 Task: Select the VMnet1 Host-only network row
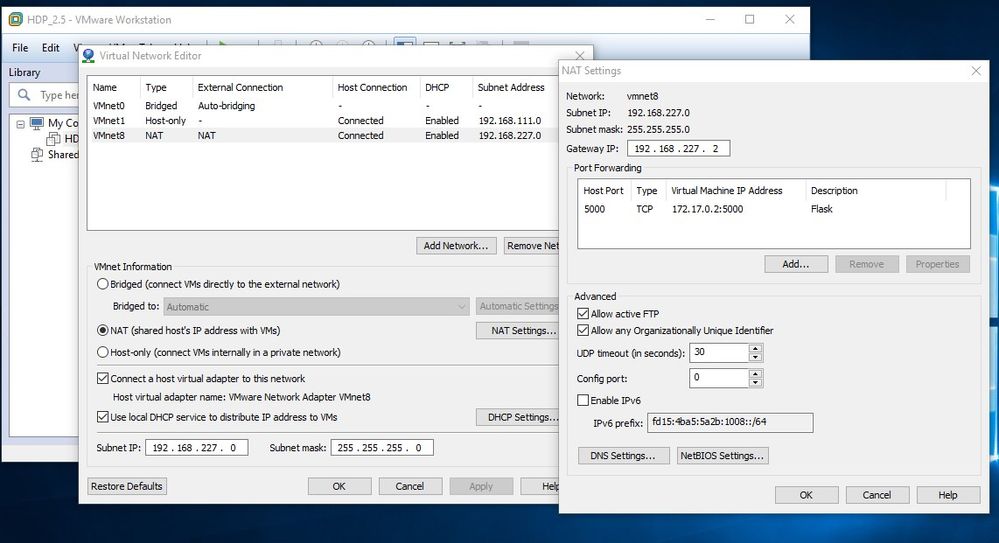[324, 120]
